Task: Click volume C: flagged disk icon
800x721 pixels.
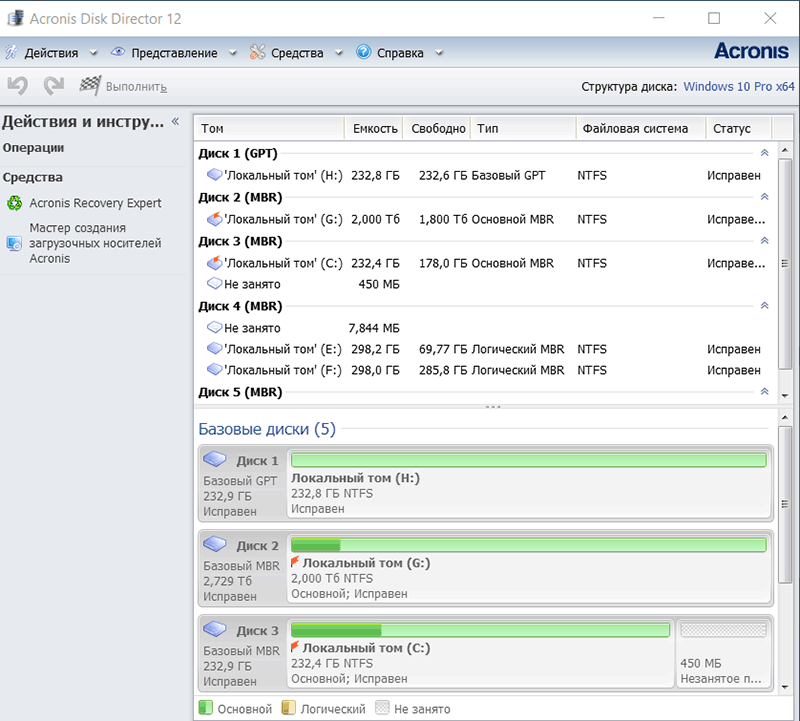Action: pyautogui.click(x=214, y=262)
